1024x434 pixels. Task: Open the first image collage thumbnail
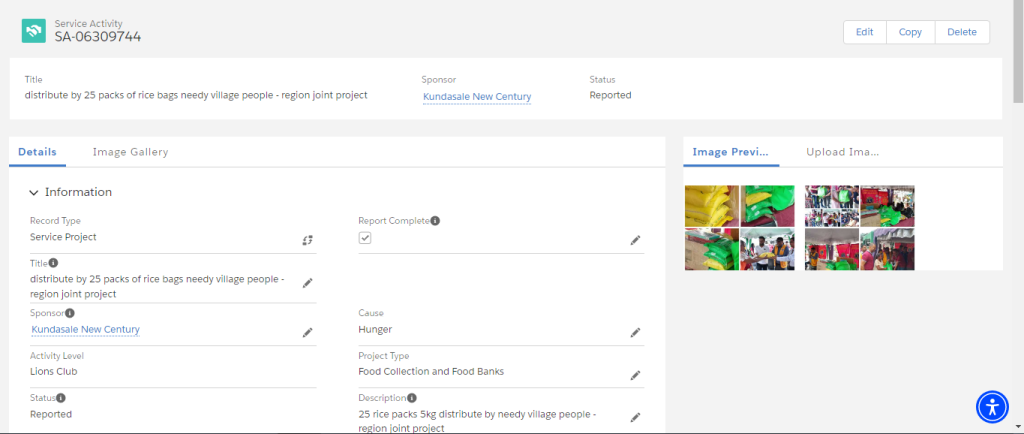click(740, 228)
